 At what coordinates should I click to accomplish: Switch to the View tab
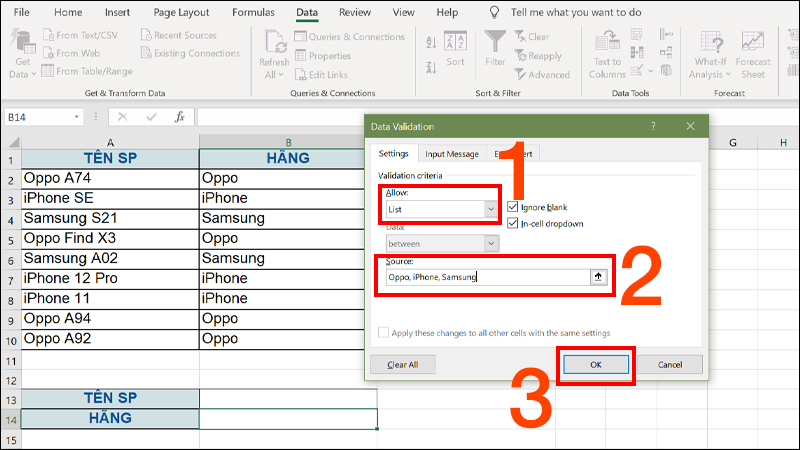click(x=403, y=12)
